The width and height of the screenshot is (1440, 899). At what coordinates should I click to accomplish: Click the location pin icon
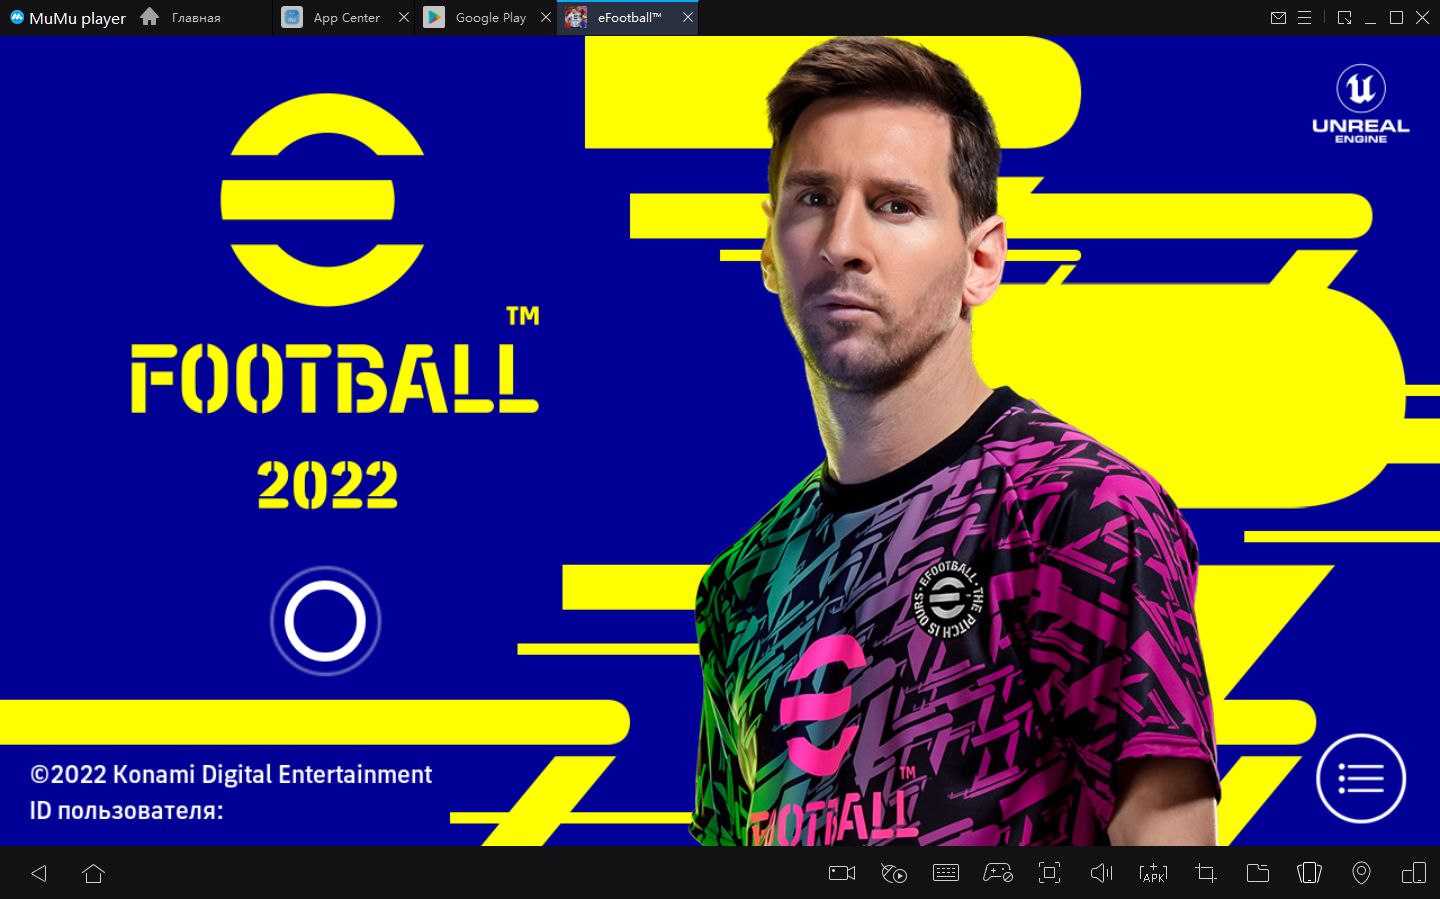(x=1361, y=873)
